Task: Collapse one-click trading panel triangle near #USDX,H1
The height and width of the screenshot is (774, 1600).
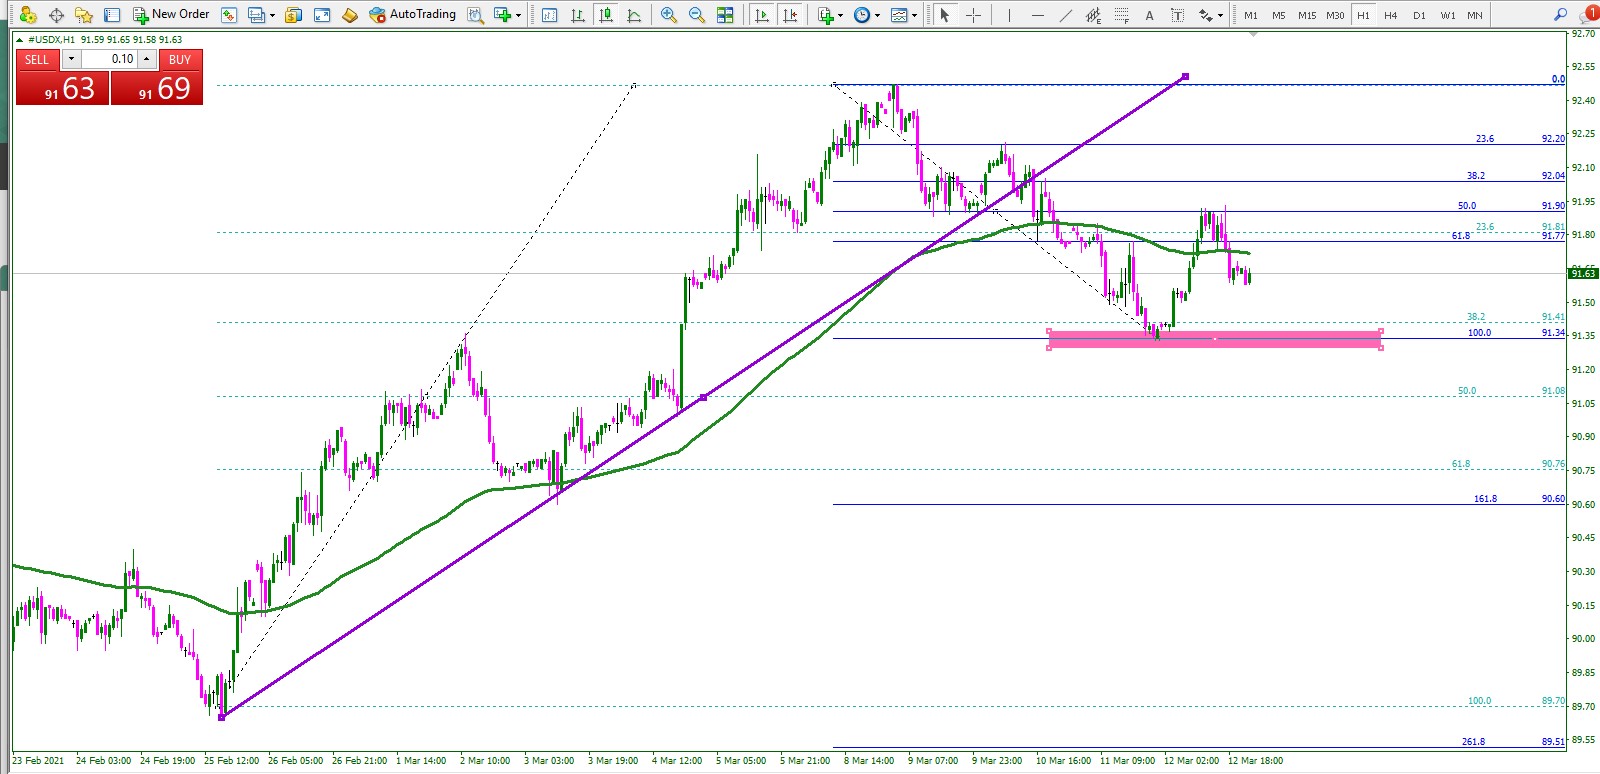Action: (x=19, y=40)
